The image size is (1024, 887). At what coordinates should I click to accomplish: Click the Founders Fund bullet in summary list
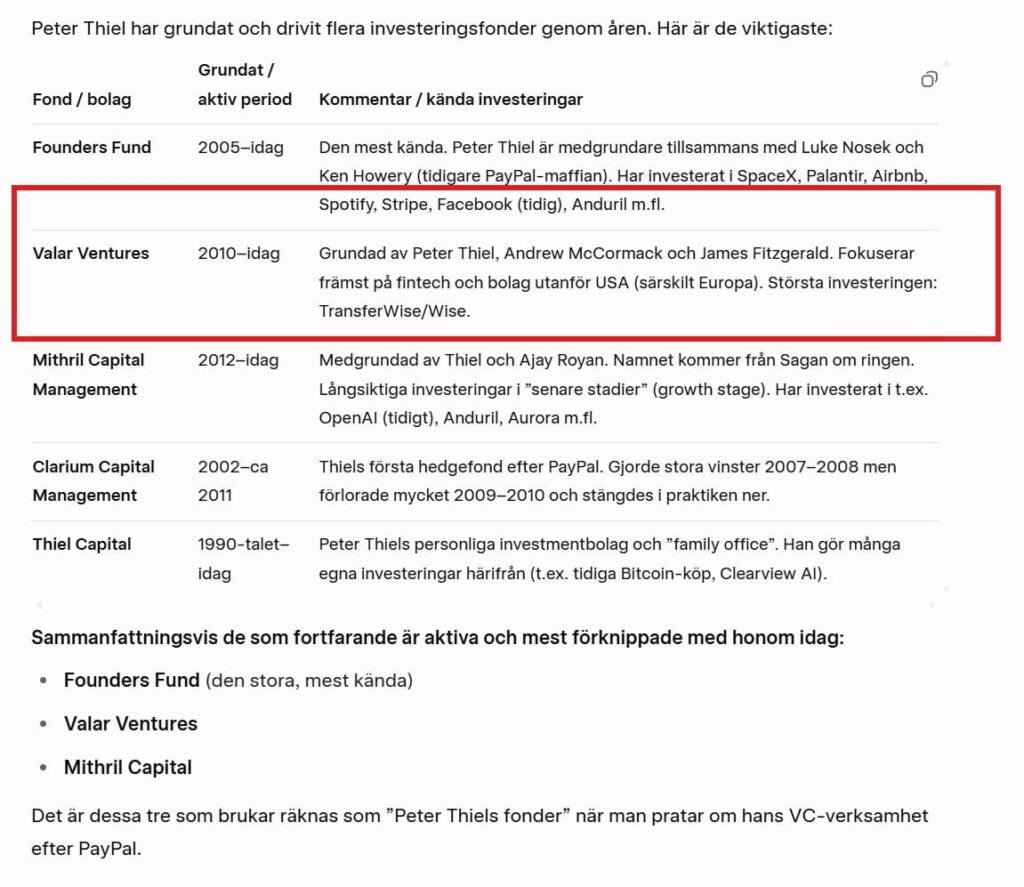[x=132, y=680]
